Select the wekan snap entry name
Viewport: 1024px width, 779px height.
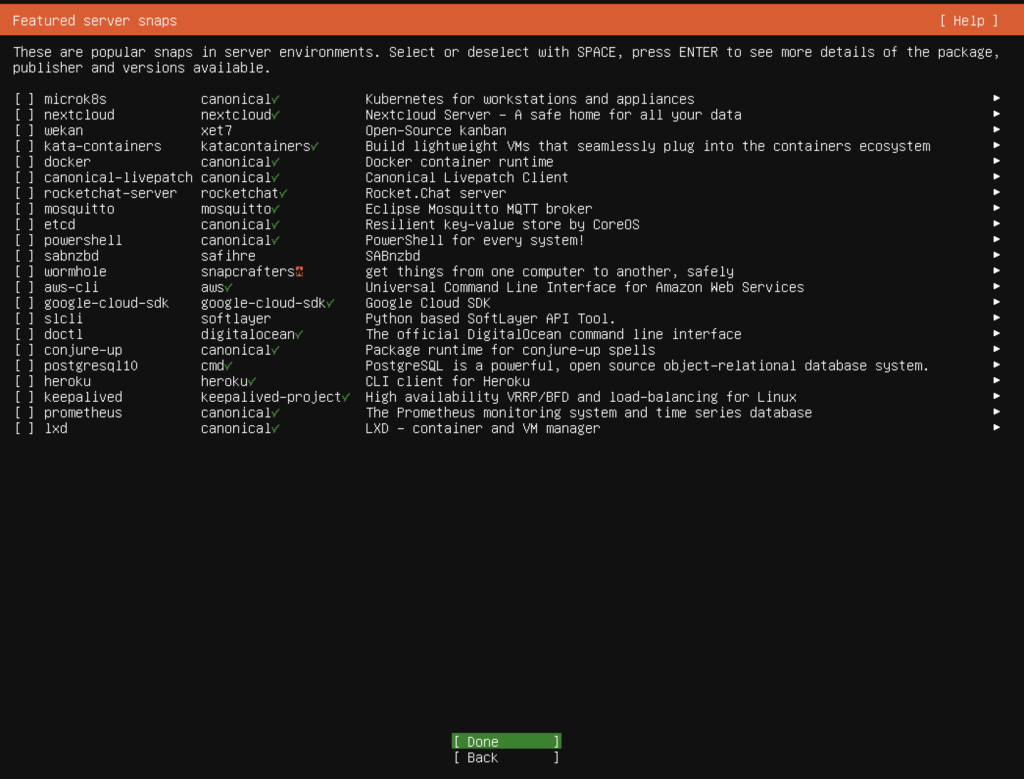63,130
